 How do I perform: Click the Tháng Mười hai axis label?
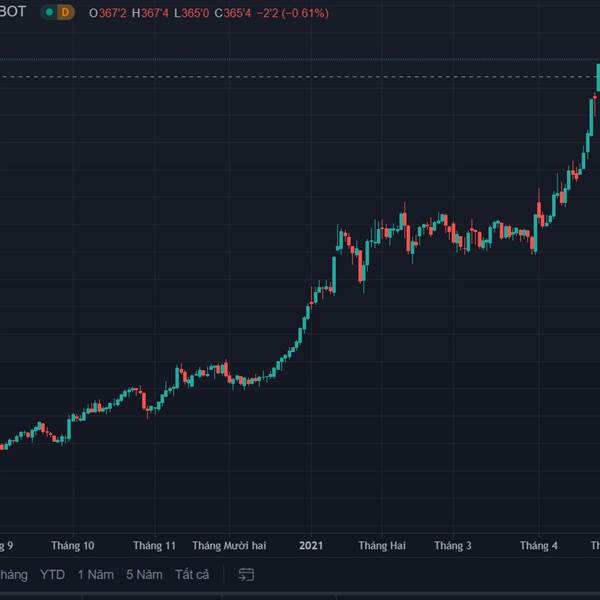click(x=229, y=546)
